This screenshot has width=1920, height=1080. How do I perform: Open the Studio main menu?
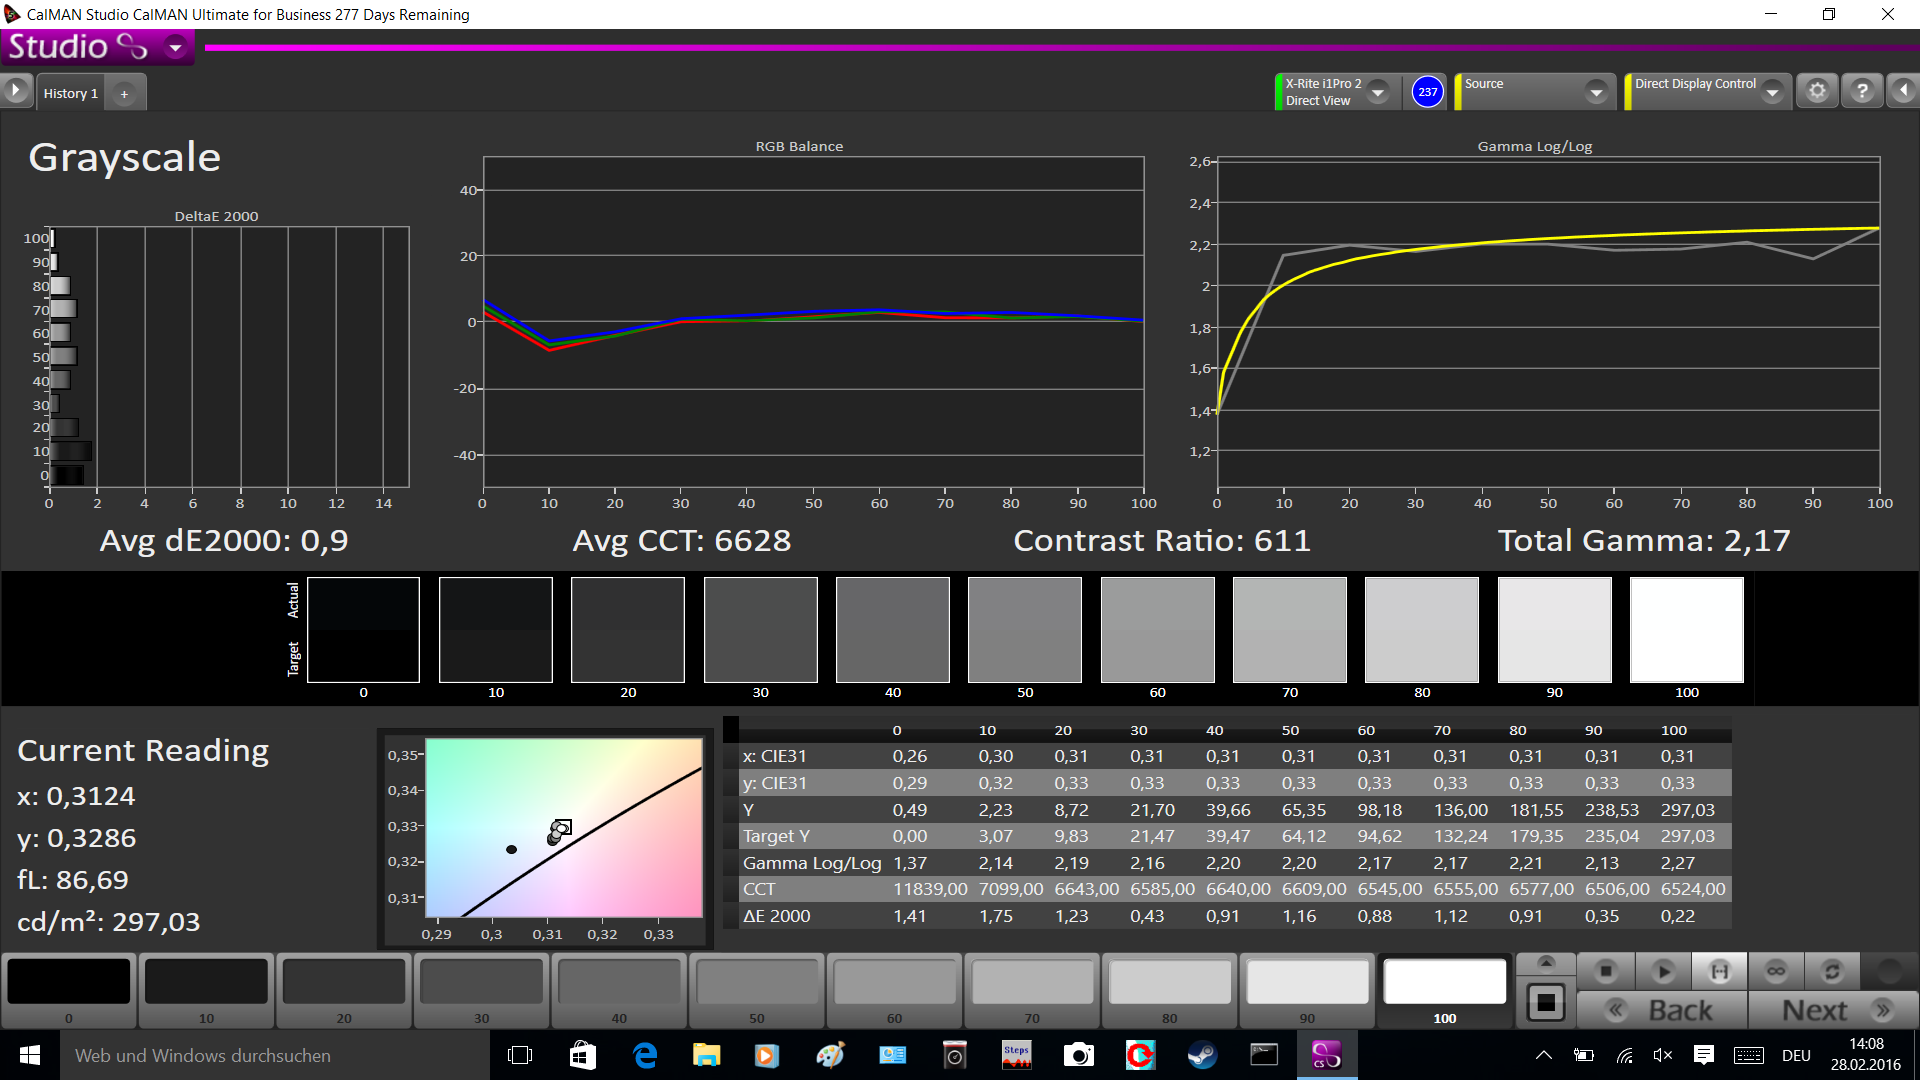click(175, 47)
